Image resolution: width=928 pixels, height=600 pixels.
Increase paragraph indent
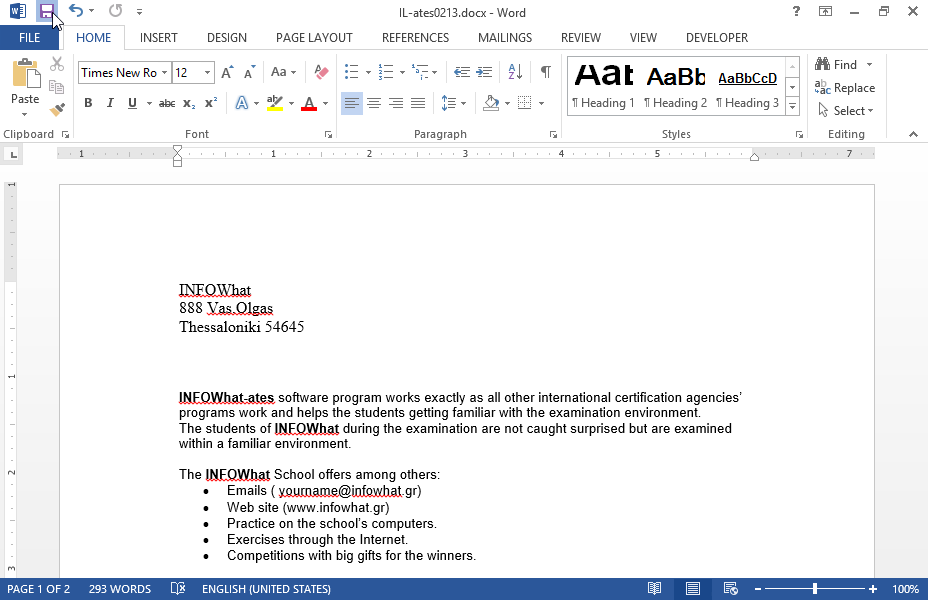pyautogui.click(x=484, y=72)
